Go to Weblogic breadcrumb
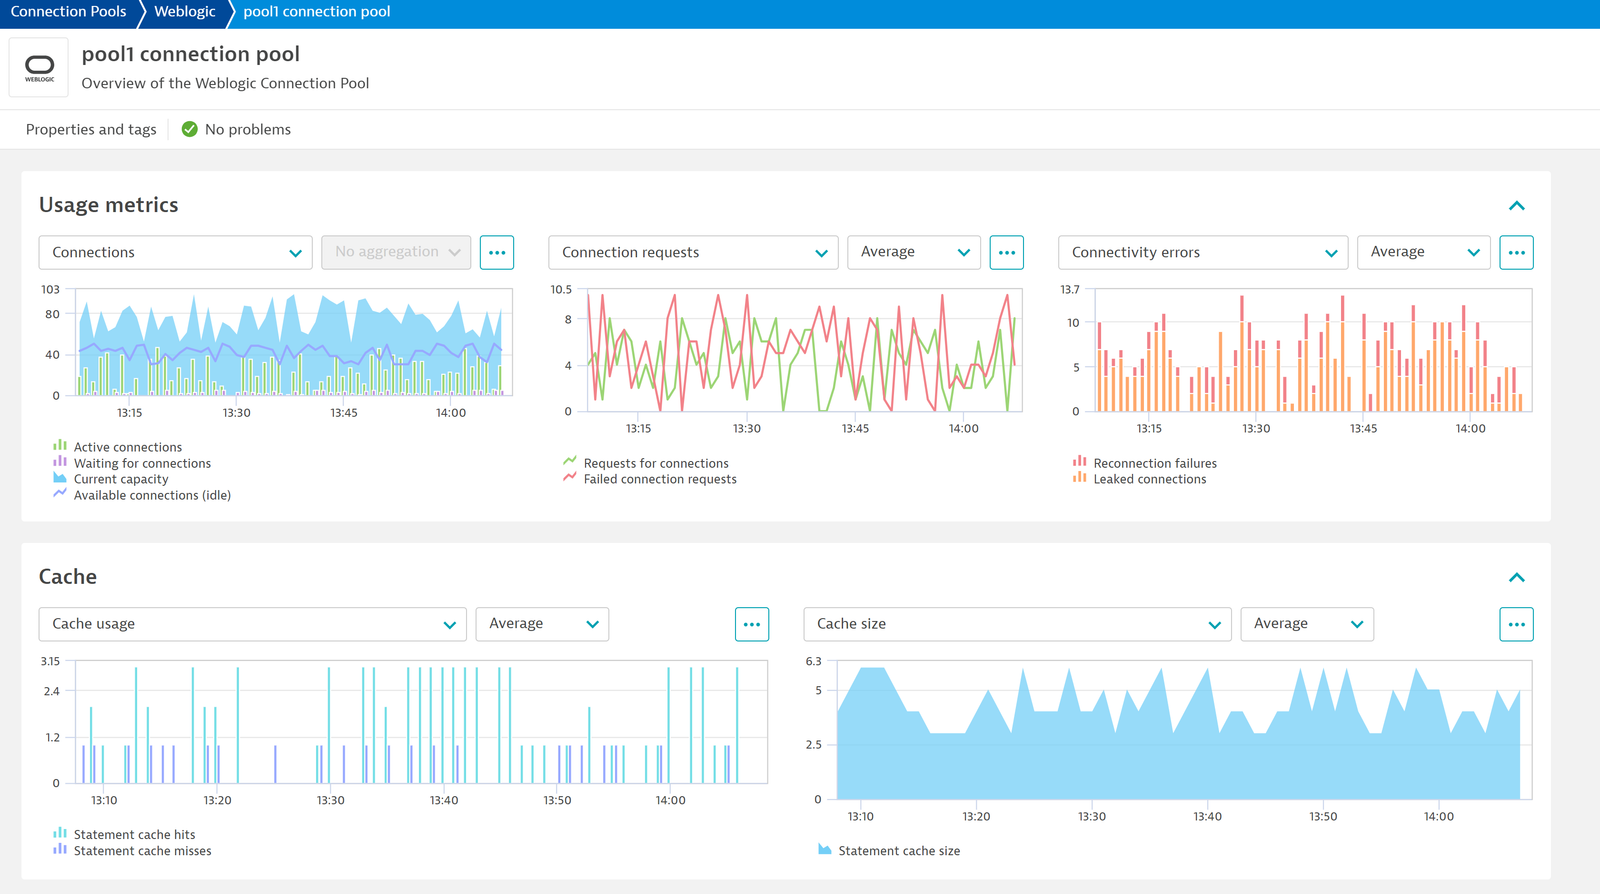The height and width of the screenshot is (894, 1600). (x=184, y=12)
